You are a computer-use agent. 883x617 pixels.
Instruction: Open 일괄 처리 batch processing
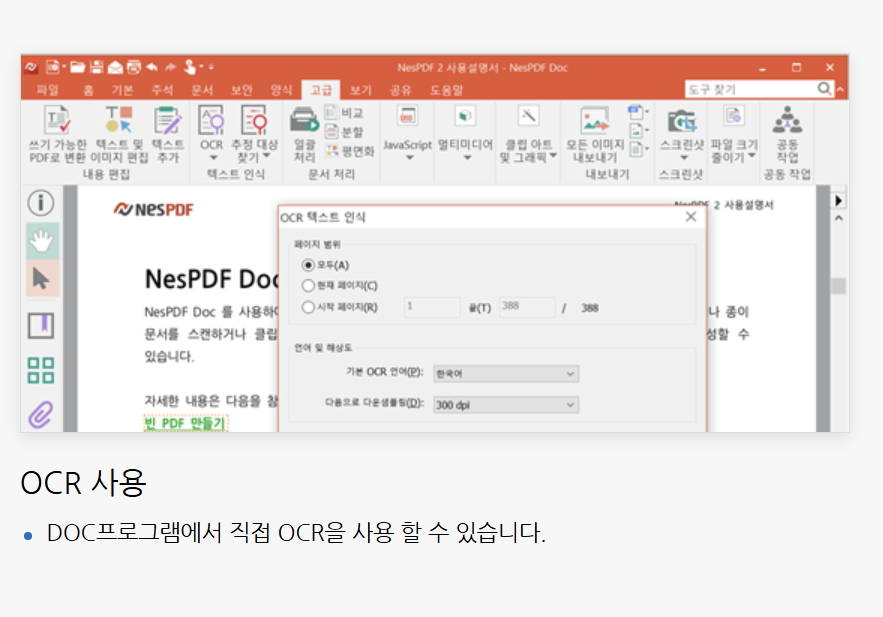tap(304, 135)
